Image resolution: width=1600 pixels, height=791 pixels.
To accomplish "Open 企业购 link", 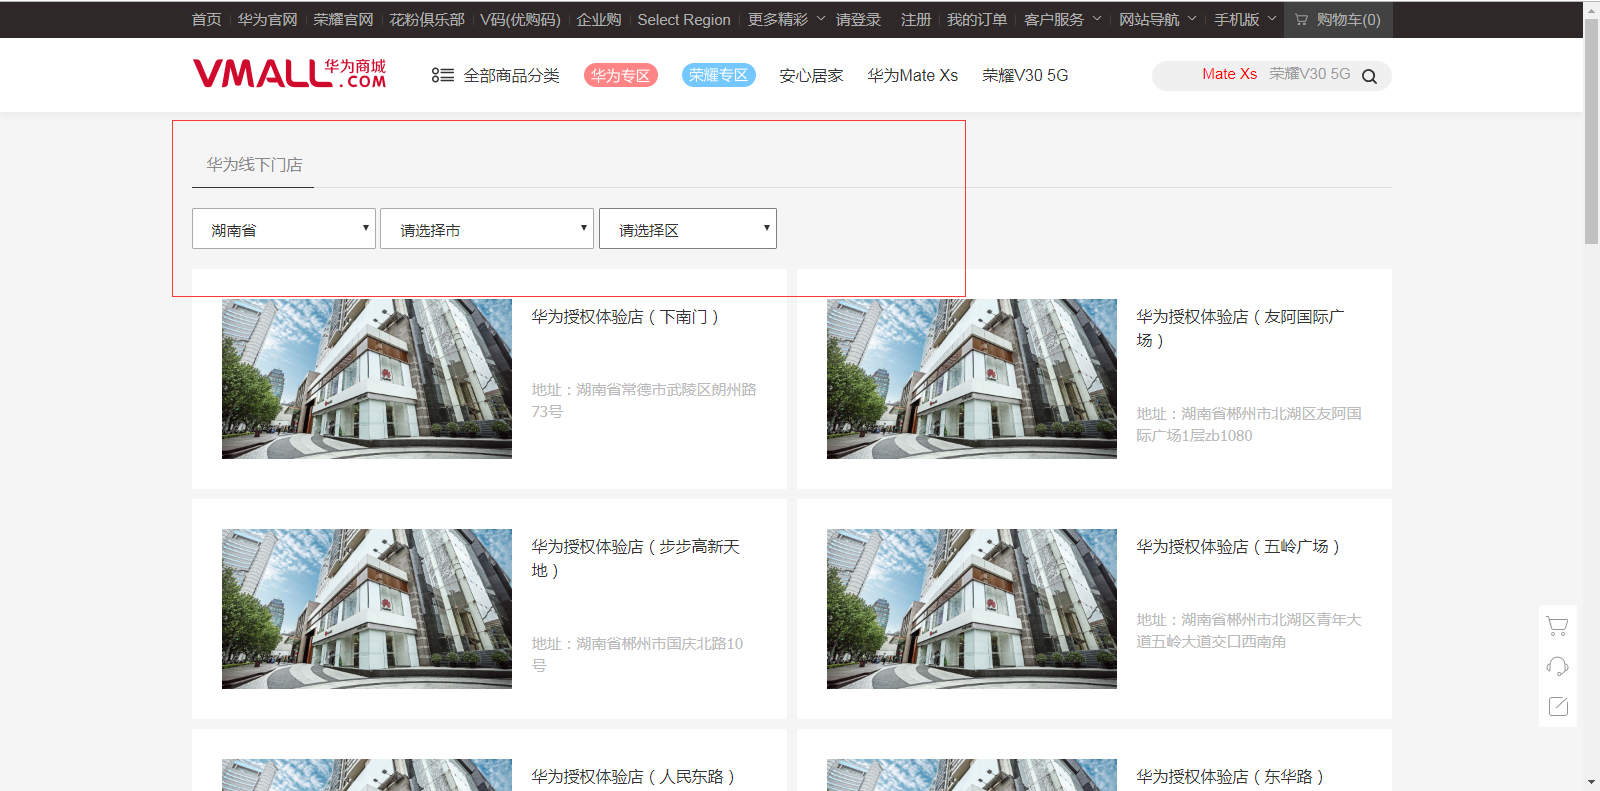I will (x=599, y=19).
